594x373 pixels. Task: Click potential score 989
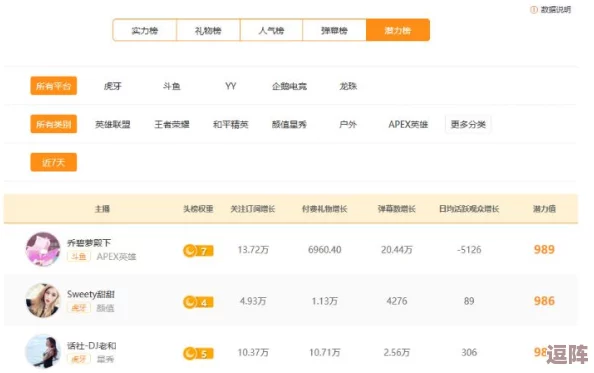(x=544, y=250)
